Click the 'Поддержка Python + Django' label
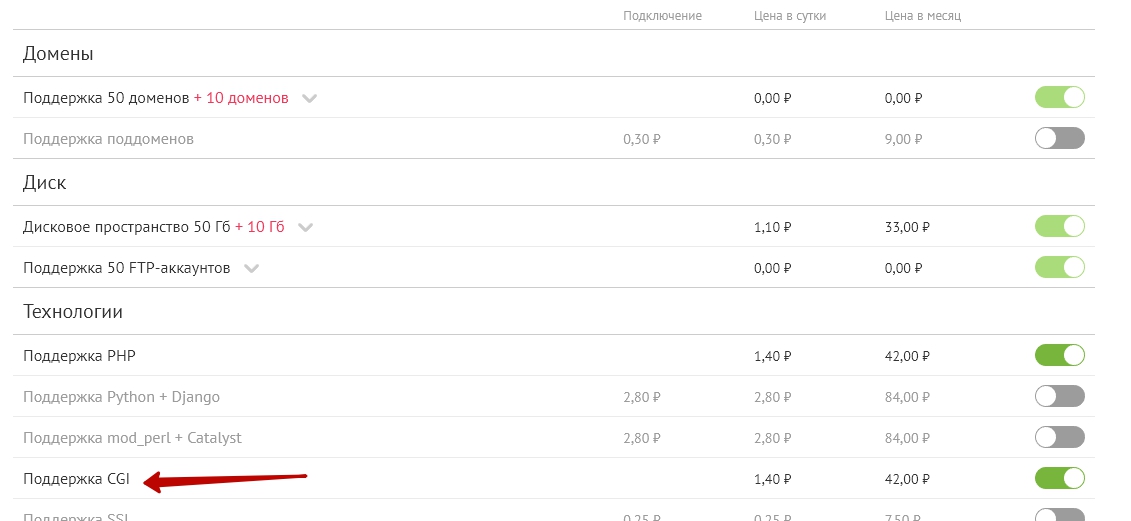1131x521 pixels. 121,397
